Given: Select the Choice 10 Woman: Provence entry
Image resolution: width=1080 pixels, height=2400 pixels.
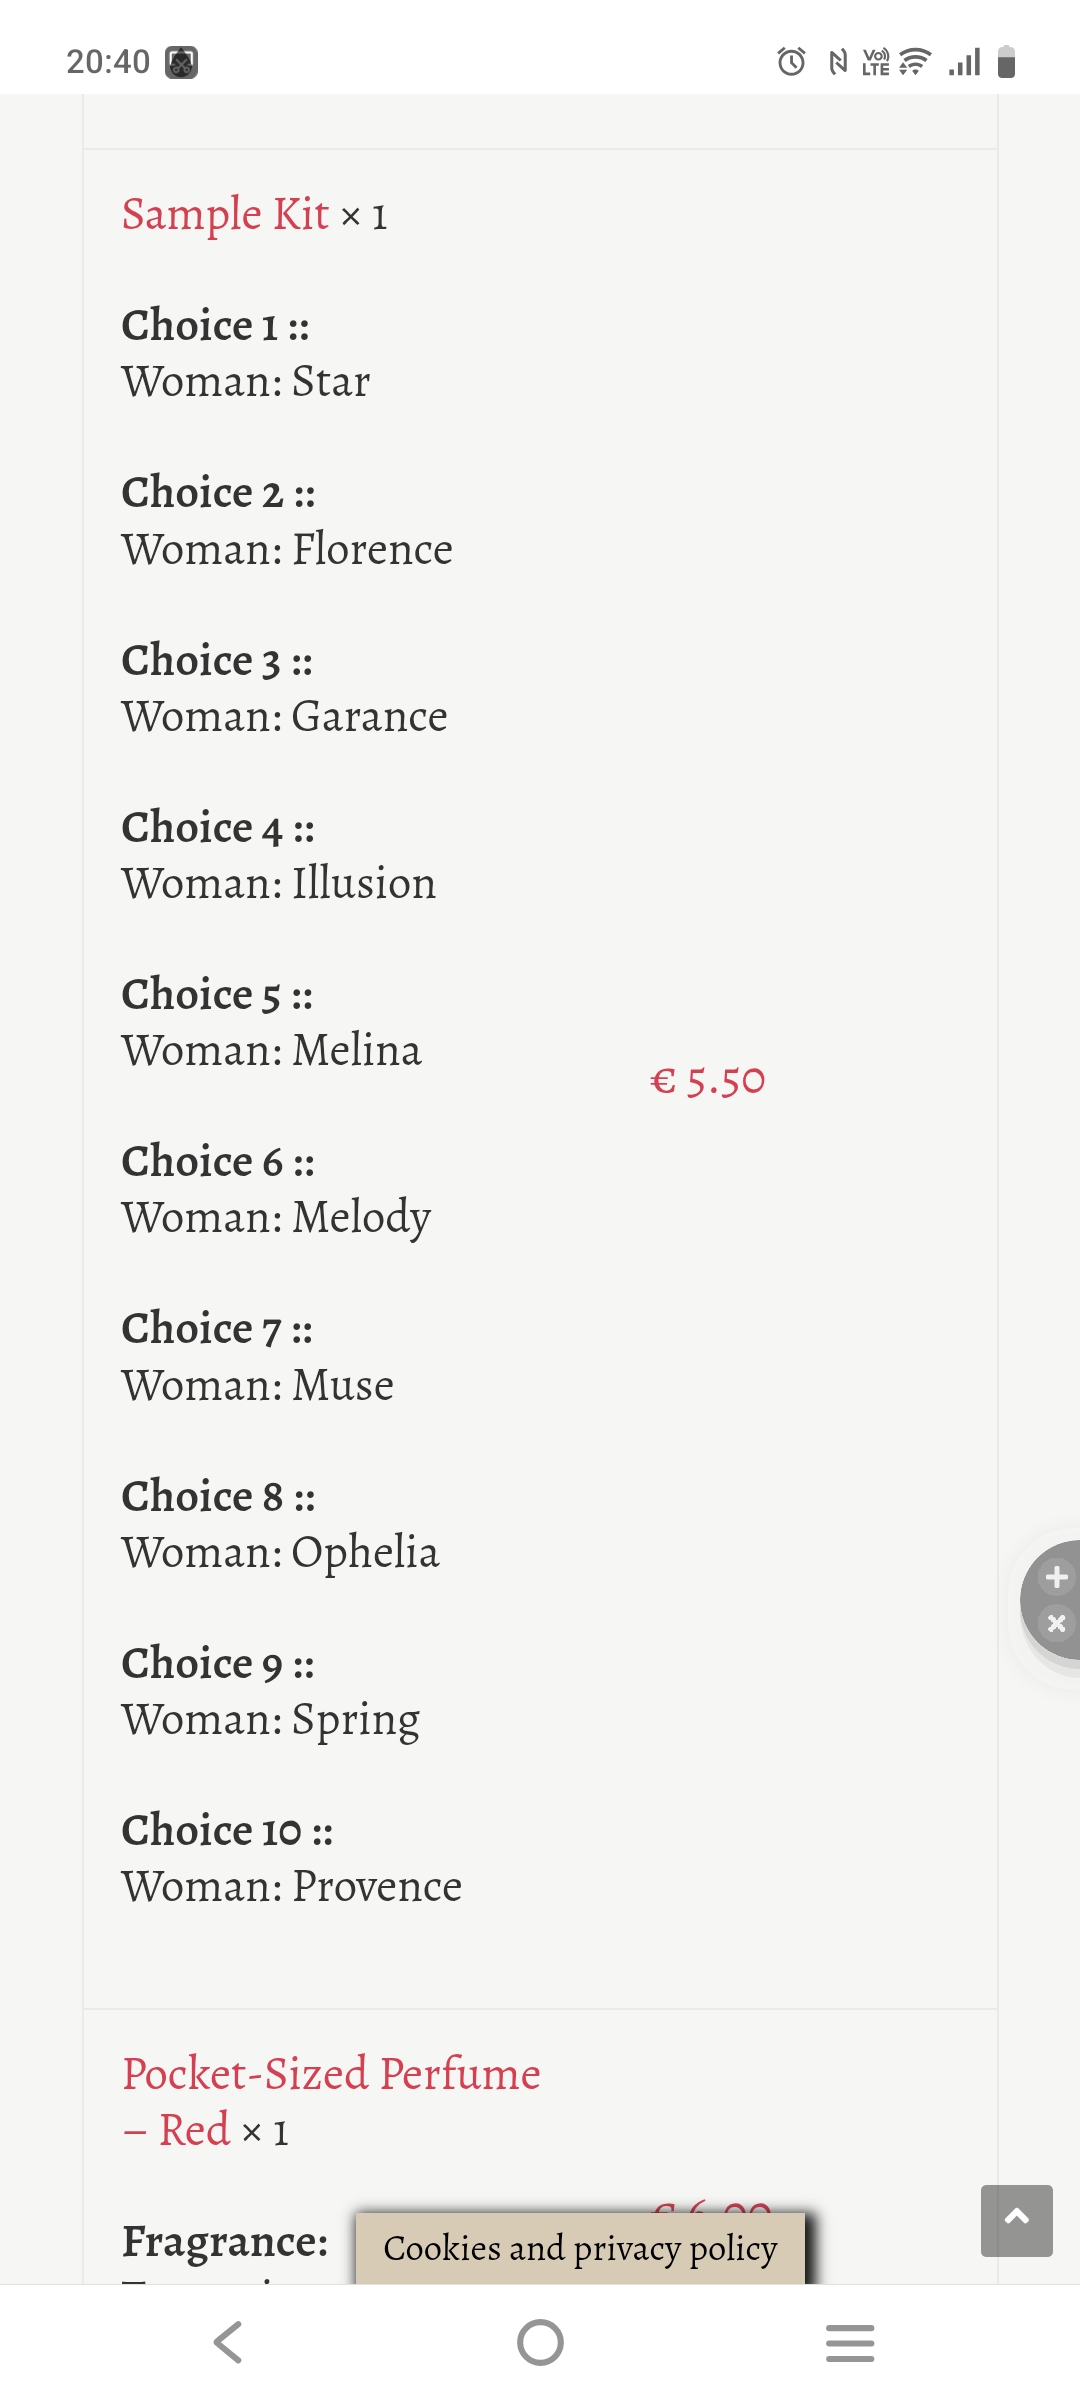Looking at the screenshot, I should click(292, 1859).
